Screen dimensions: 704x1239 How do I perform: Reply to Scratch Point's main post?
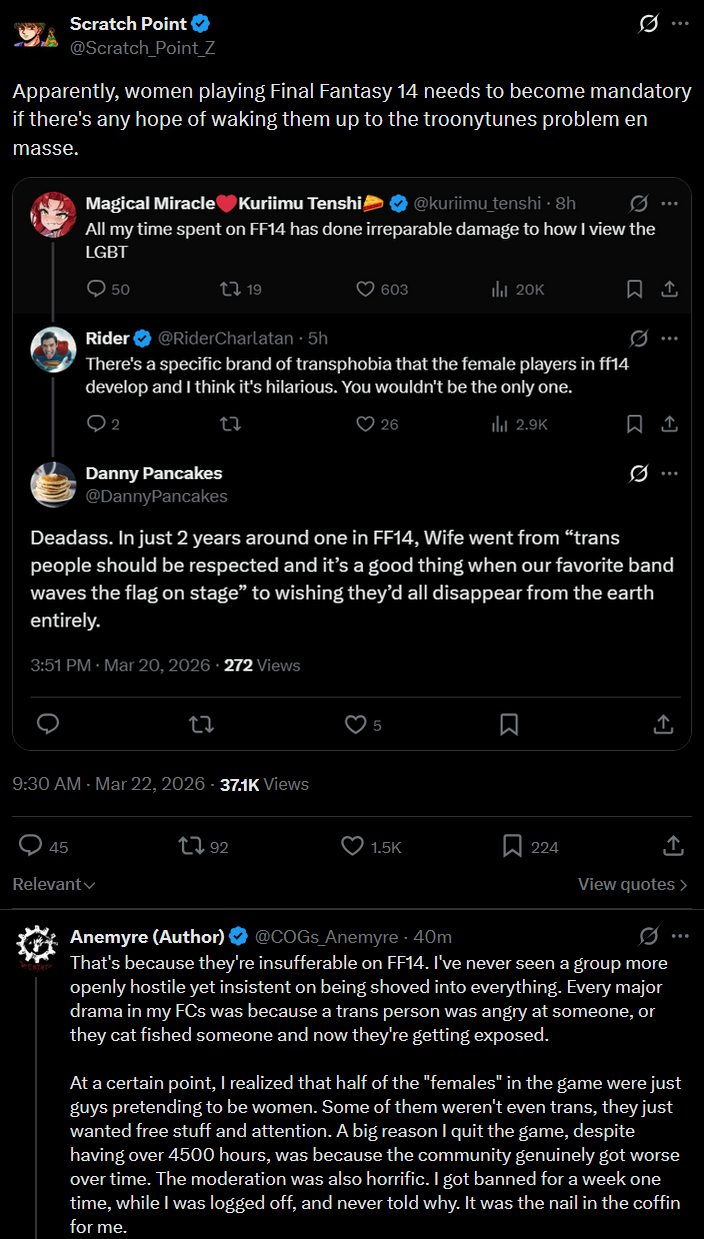[x=31, y=846]
